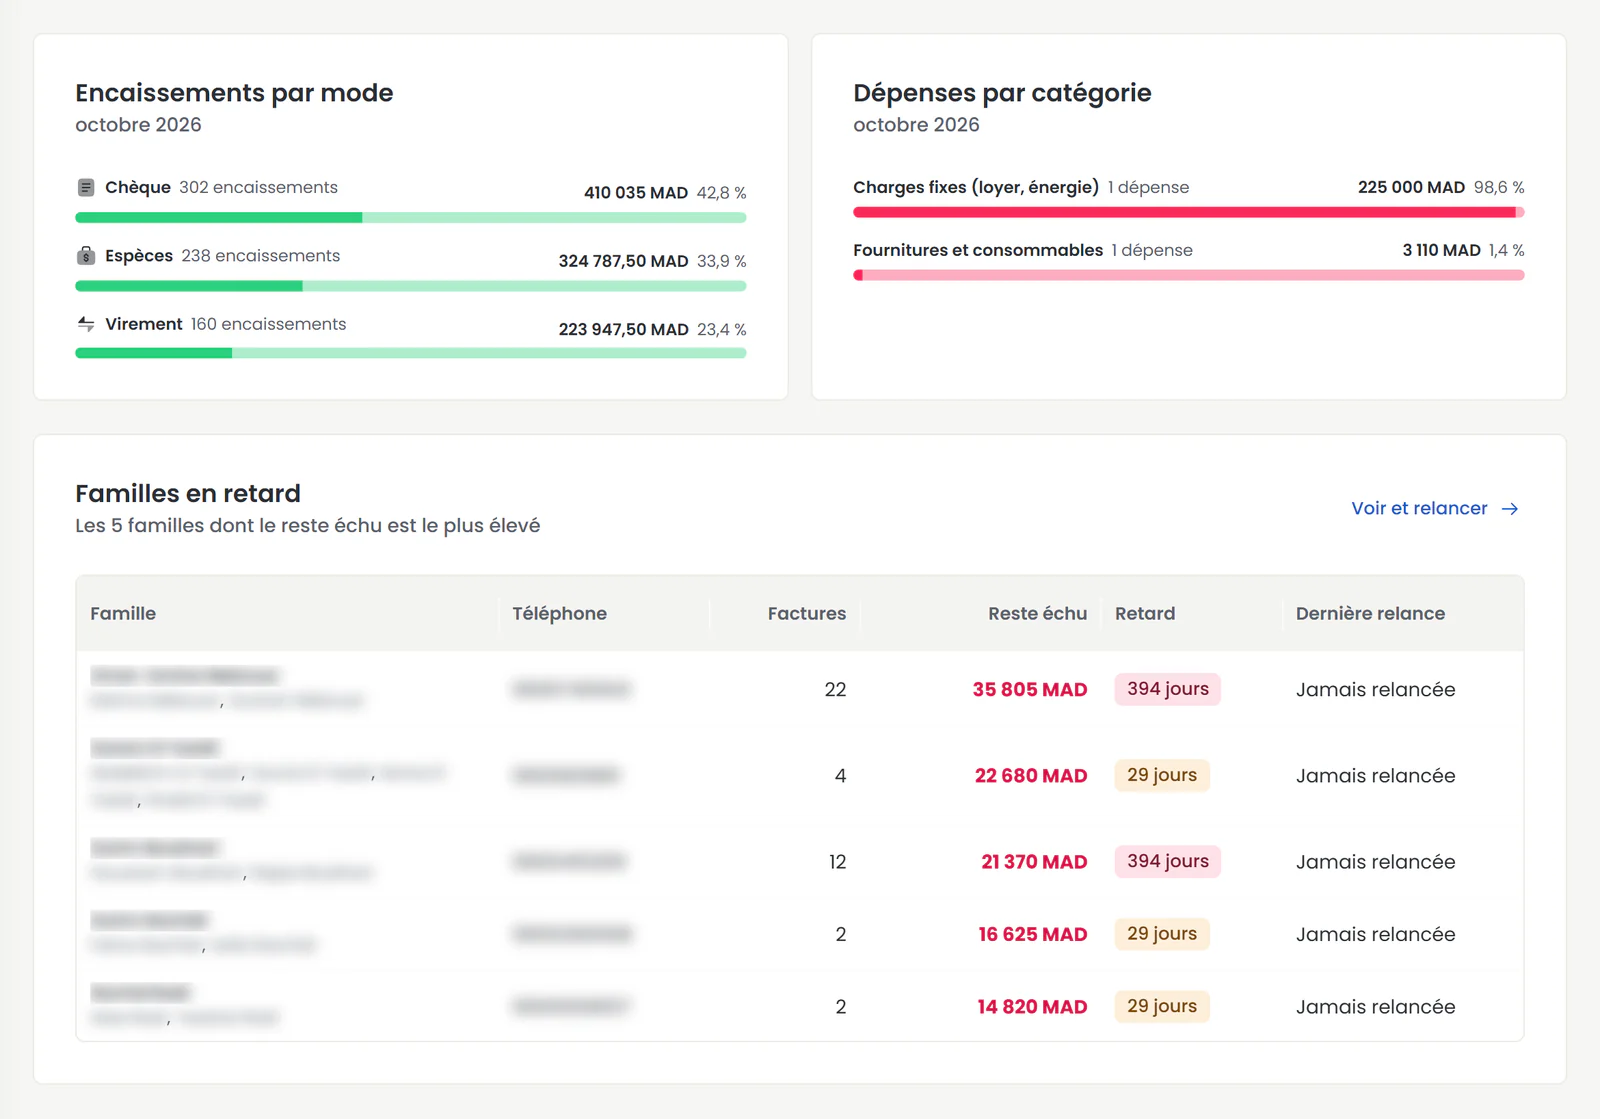1600x1119 pixels.
Task: Click the Virement transfer arrows icon
Action: [x=86, y=324]
